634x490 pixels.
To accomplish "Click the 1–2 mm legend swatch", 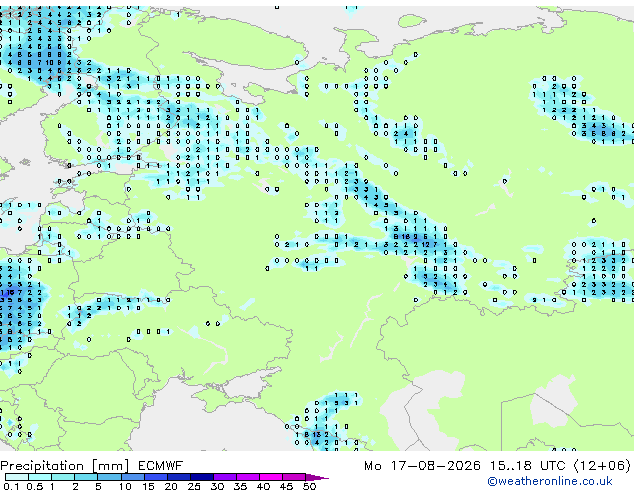I will (63, 477).
